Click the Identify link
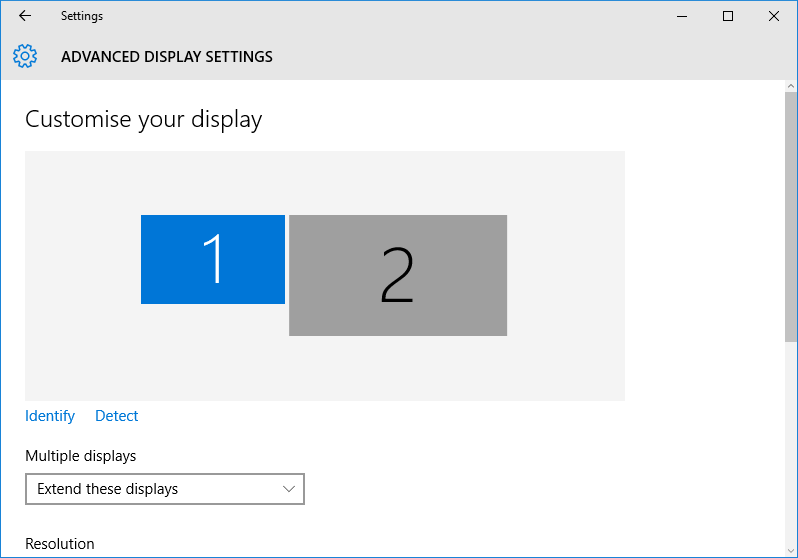This screenshot has height=558, width=798. click(x=50, y=416)
